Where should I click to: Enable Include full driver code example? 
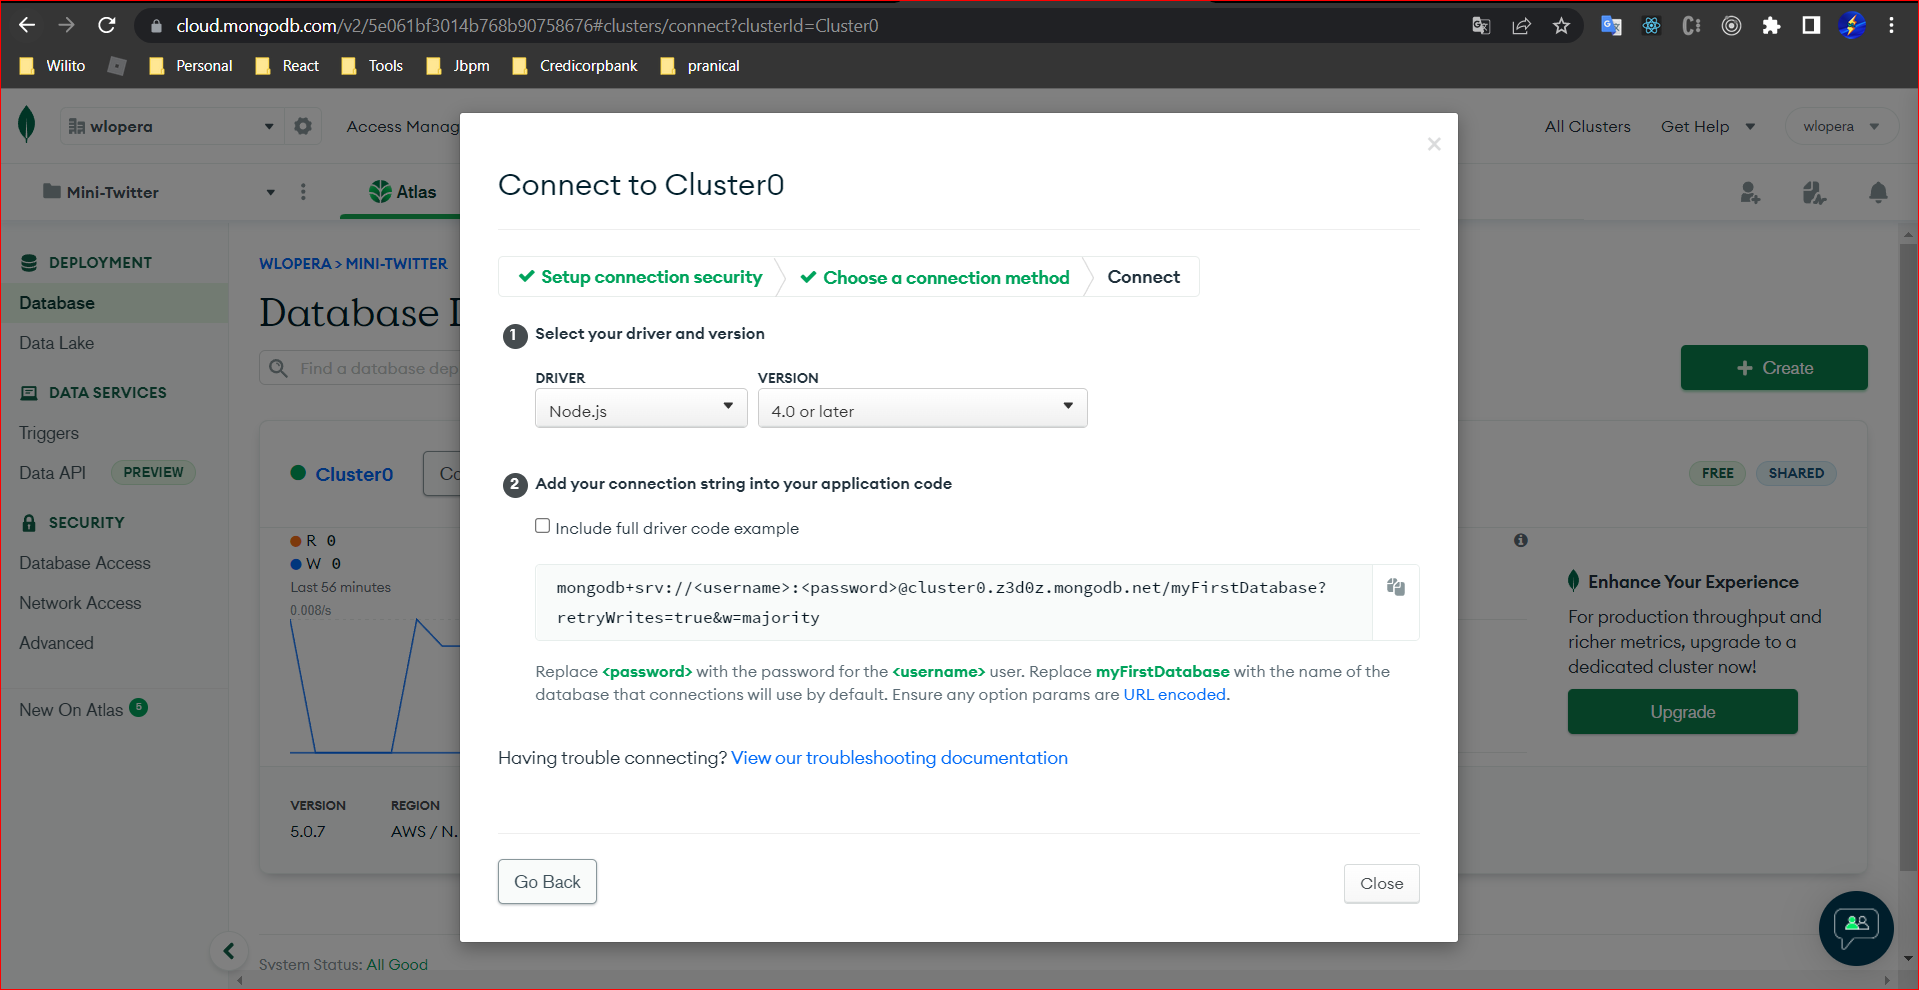tap(542, 525)
